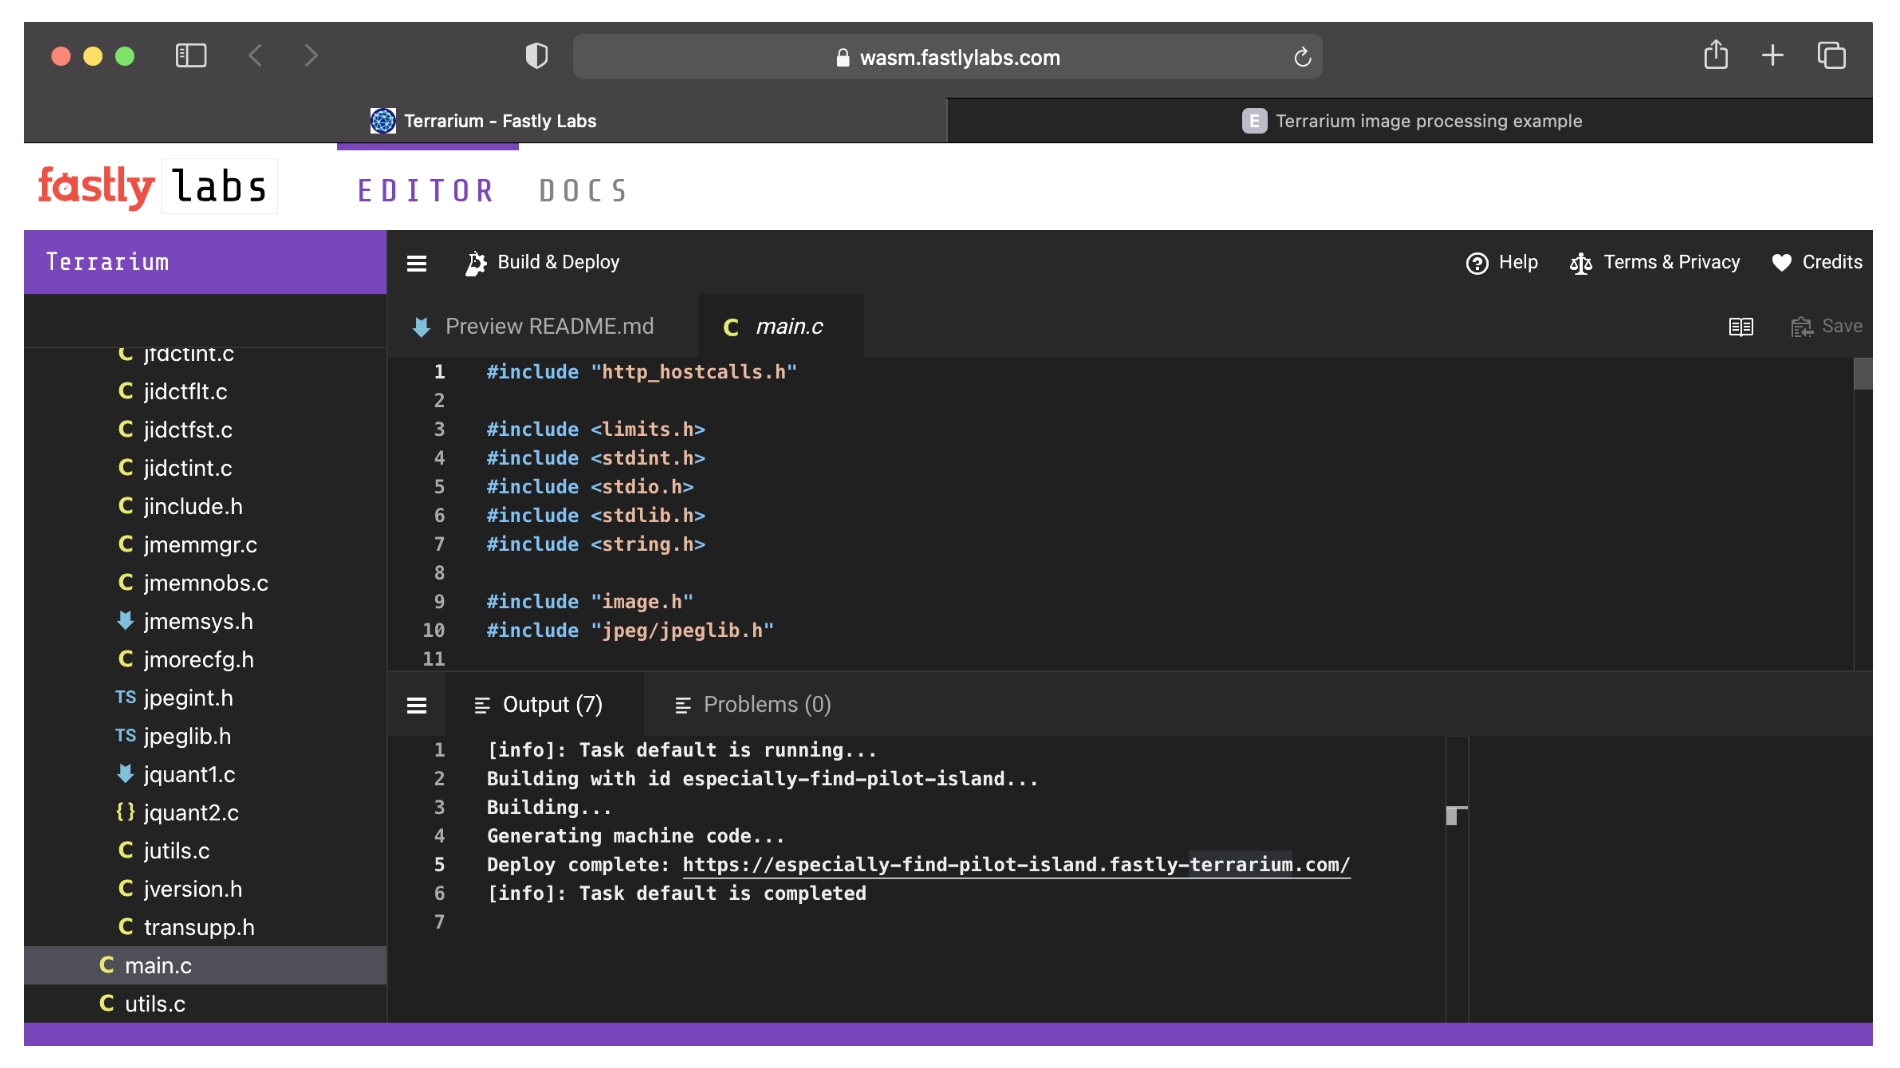Open hamburger menu beside Build & Deploy
This screenshot has width=1900, height=1068.
417,263
